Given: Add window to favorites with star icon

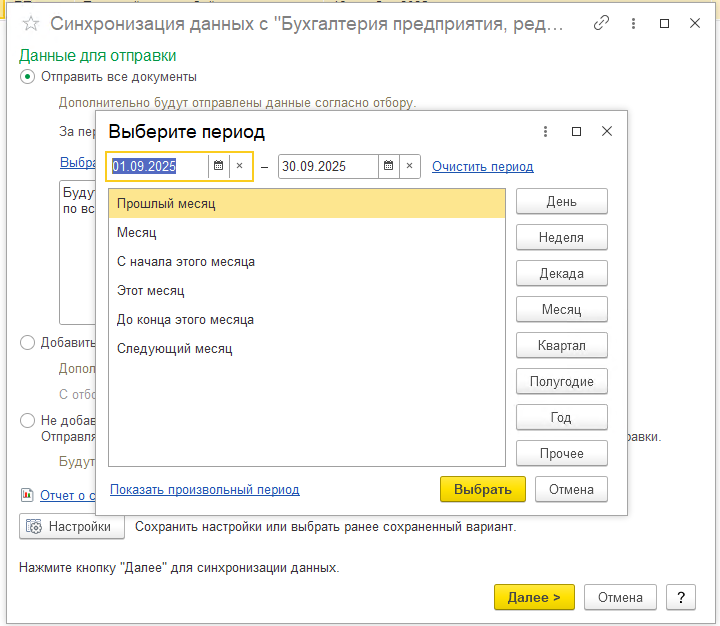Looking at the screenshot, I should tap(31, 23).
